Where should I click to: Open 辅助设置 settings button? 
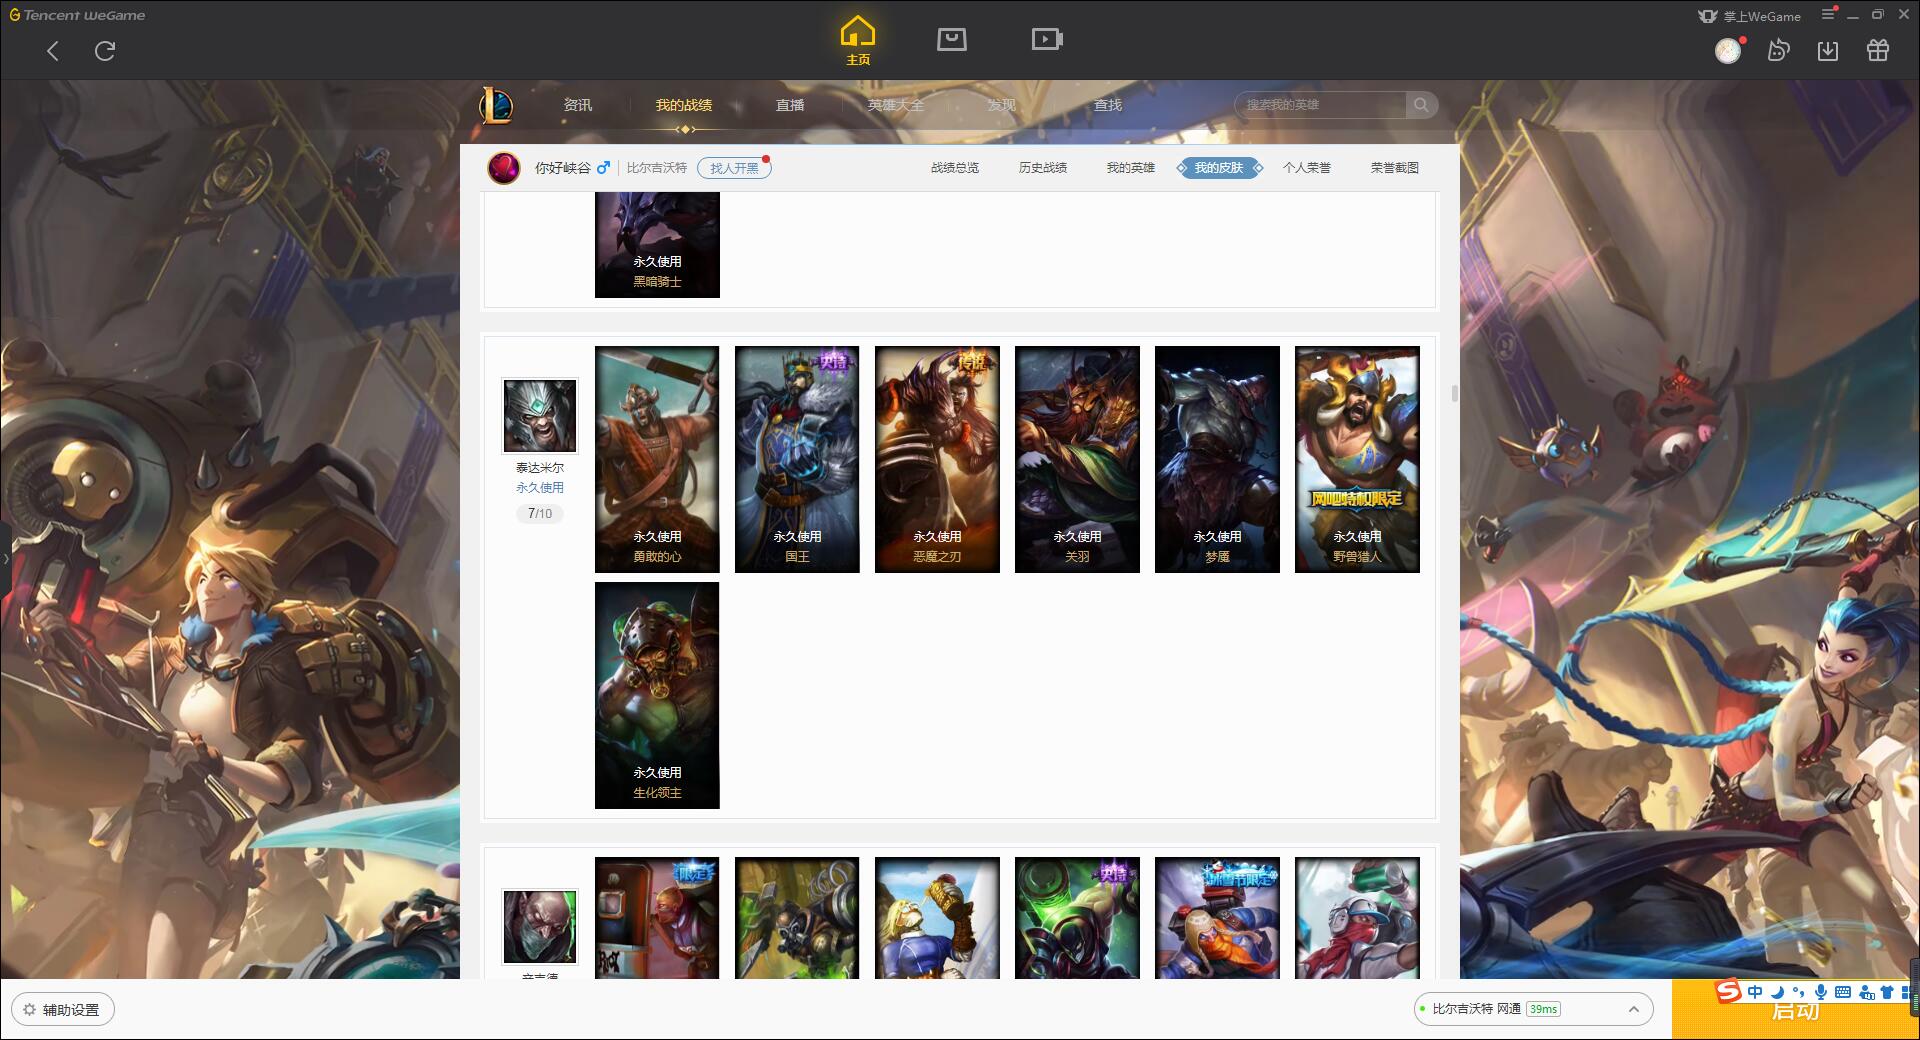63,1010
